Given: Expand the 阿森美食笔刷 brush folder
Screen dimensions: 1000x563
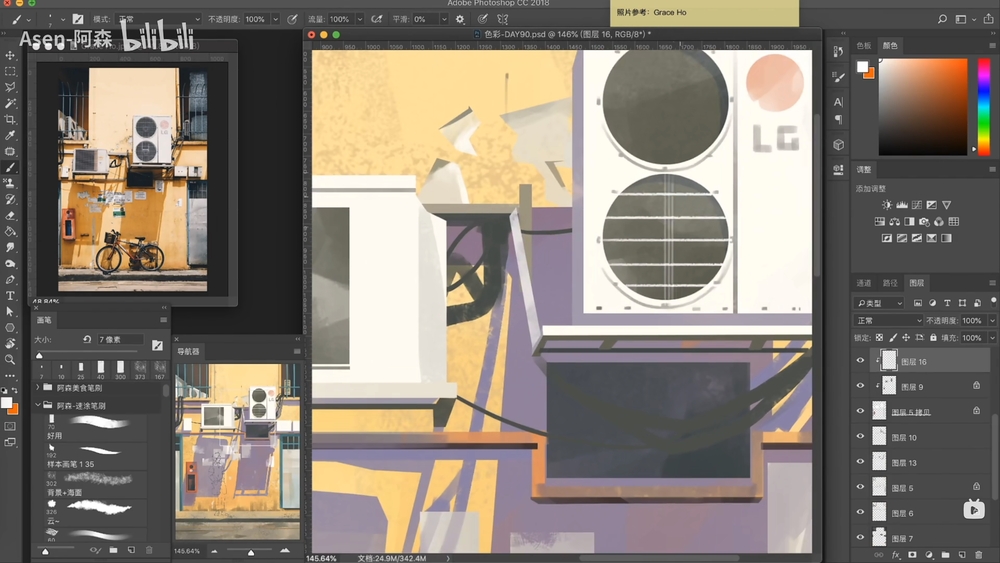Looking at the screenshot, I should click(38, 387).
